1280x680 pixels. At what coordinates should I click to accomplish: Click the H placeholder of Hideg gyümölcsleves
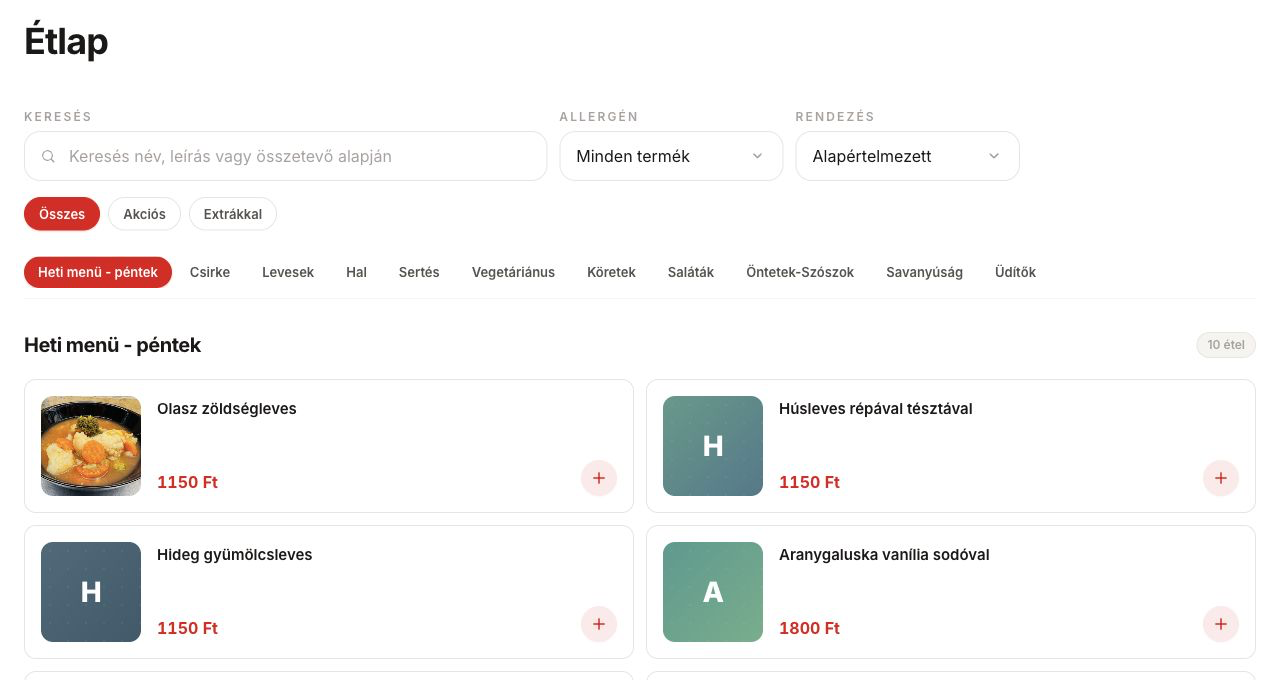[x=91, y=592]
